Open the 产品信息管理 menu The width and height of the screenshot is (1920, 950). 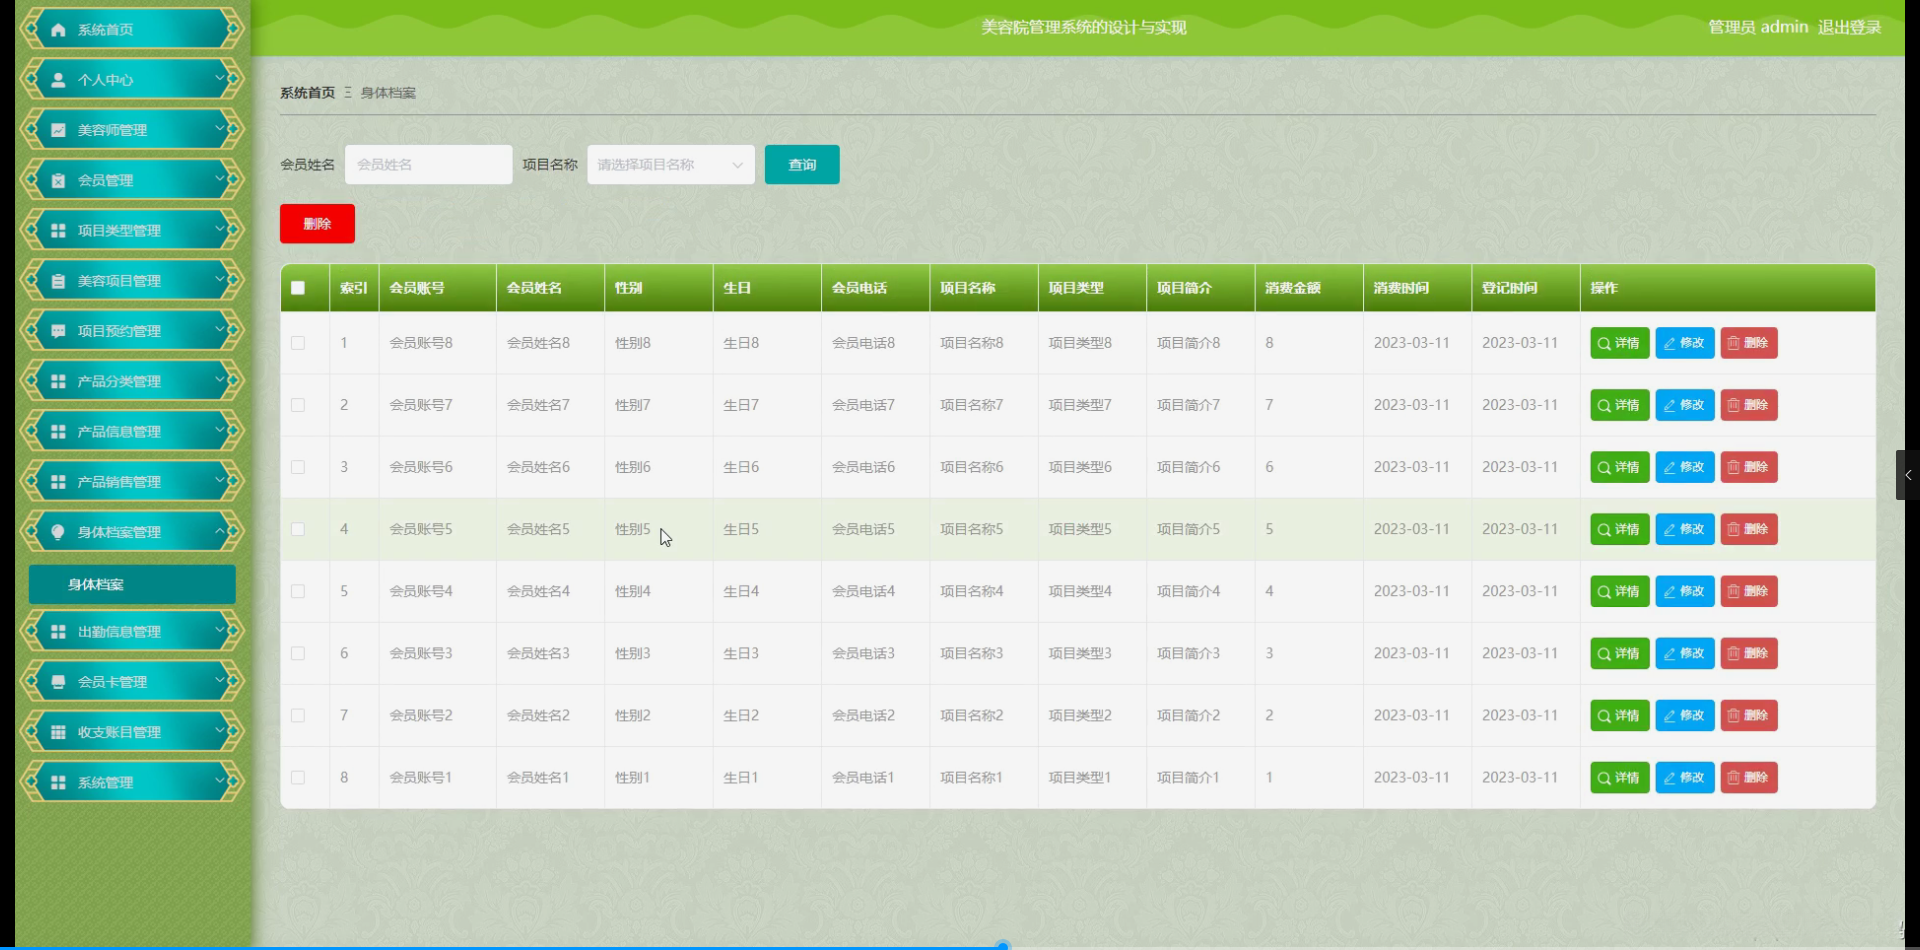(x=132, y=431)
